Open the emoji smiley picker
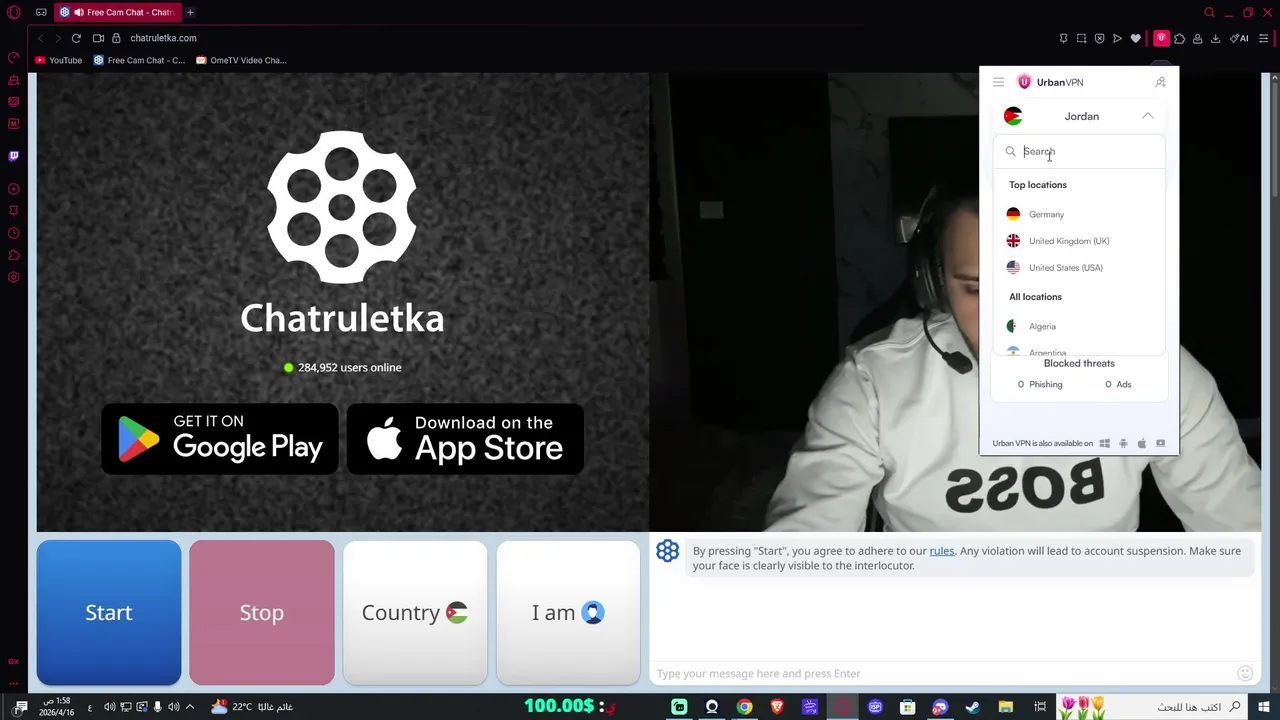1280x720 pixels. pyautogui.click(x=1245, y=673)
